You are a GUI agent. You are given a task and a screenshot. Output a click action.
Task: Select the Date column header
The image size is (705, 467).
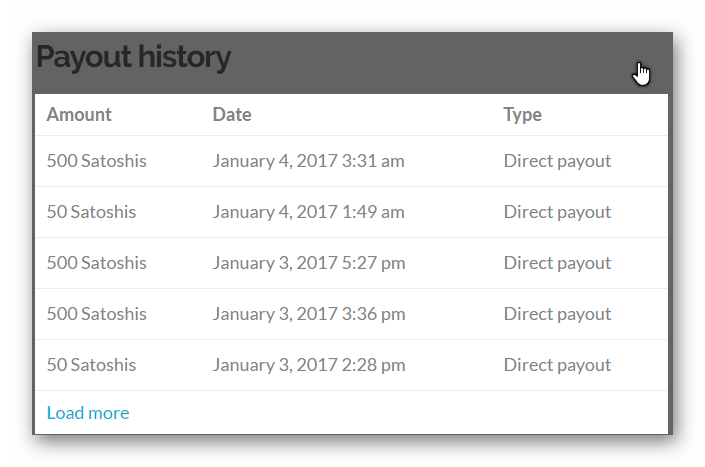point(232,115)
